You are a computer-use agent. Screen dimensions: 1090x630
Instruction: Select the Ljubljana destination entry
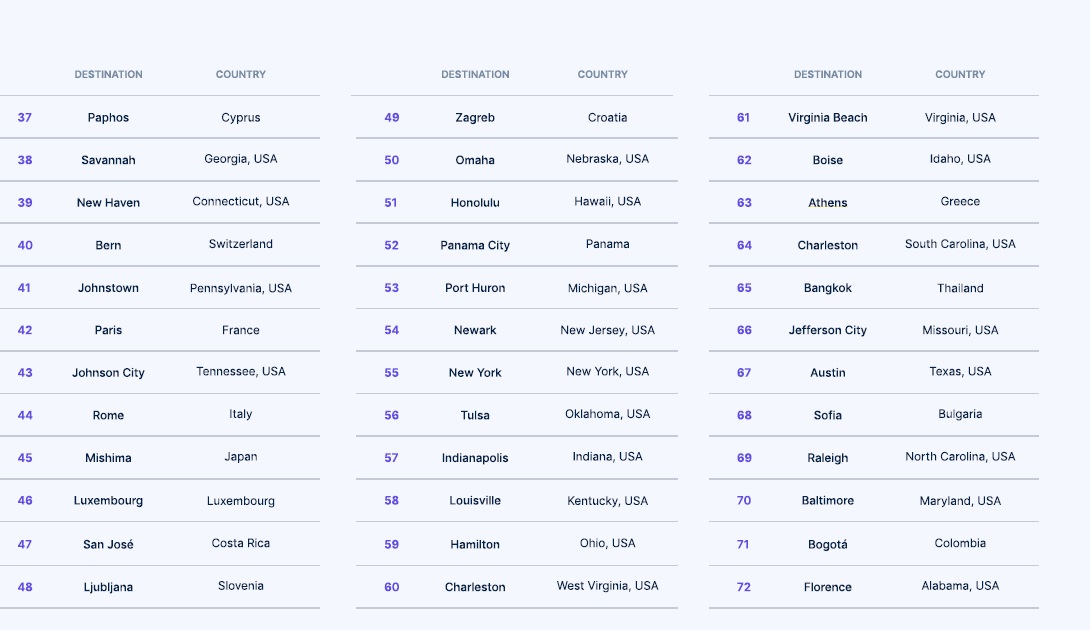point(108,587)
